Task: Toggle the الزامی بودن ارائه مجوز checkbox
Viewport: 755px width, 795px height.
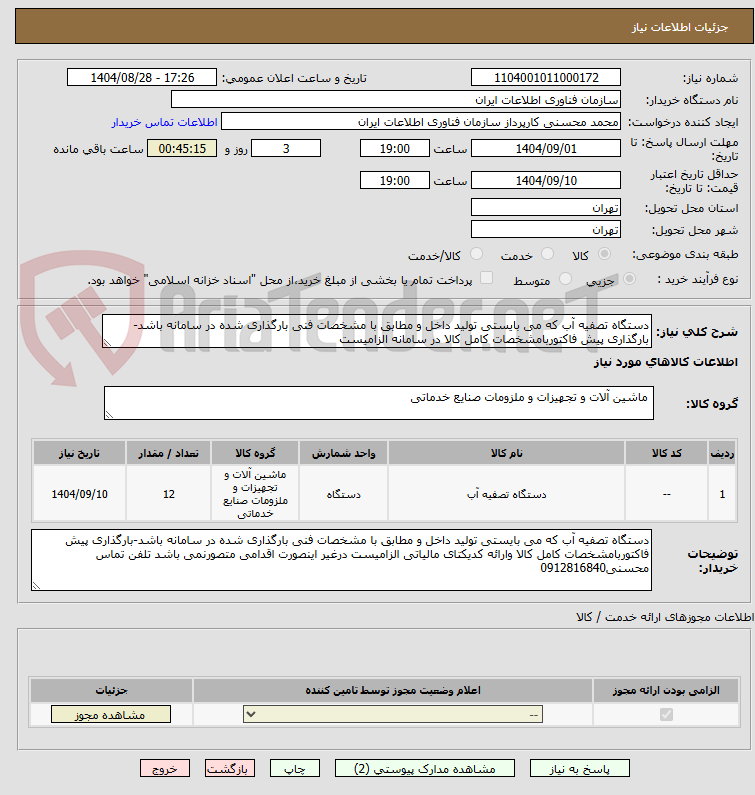Action: 666,714
